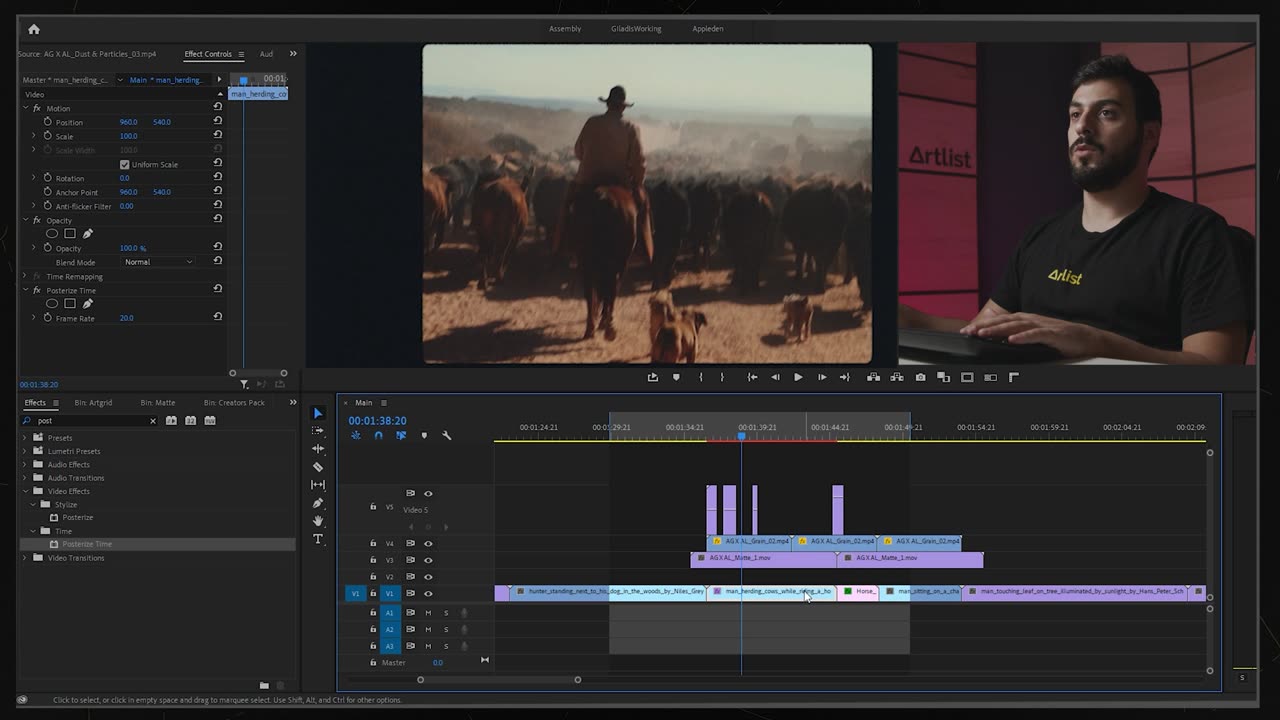This screenshot has width=1280, height=720.
Task: Expand Time Remapping effect
Action: [x=26, y=276]
